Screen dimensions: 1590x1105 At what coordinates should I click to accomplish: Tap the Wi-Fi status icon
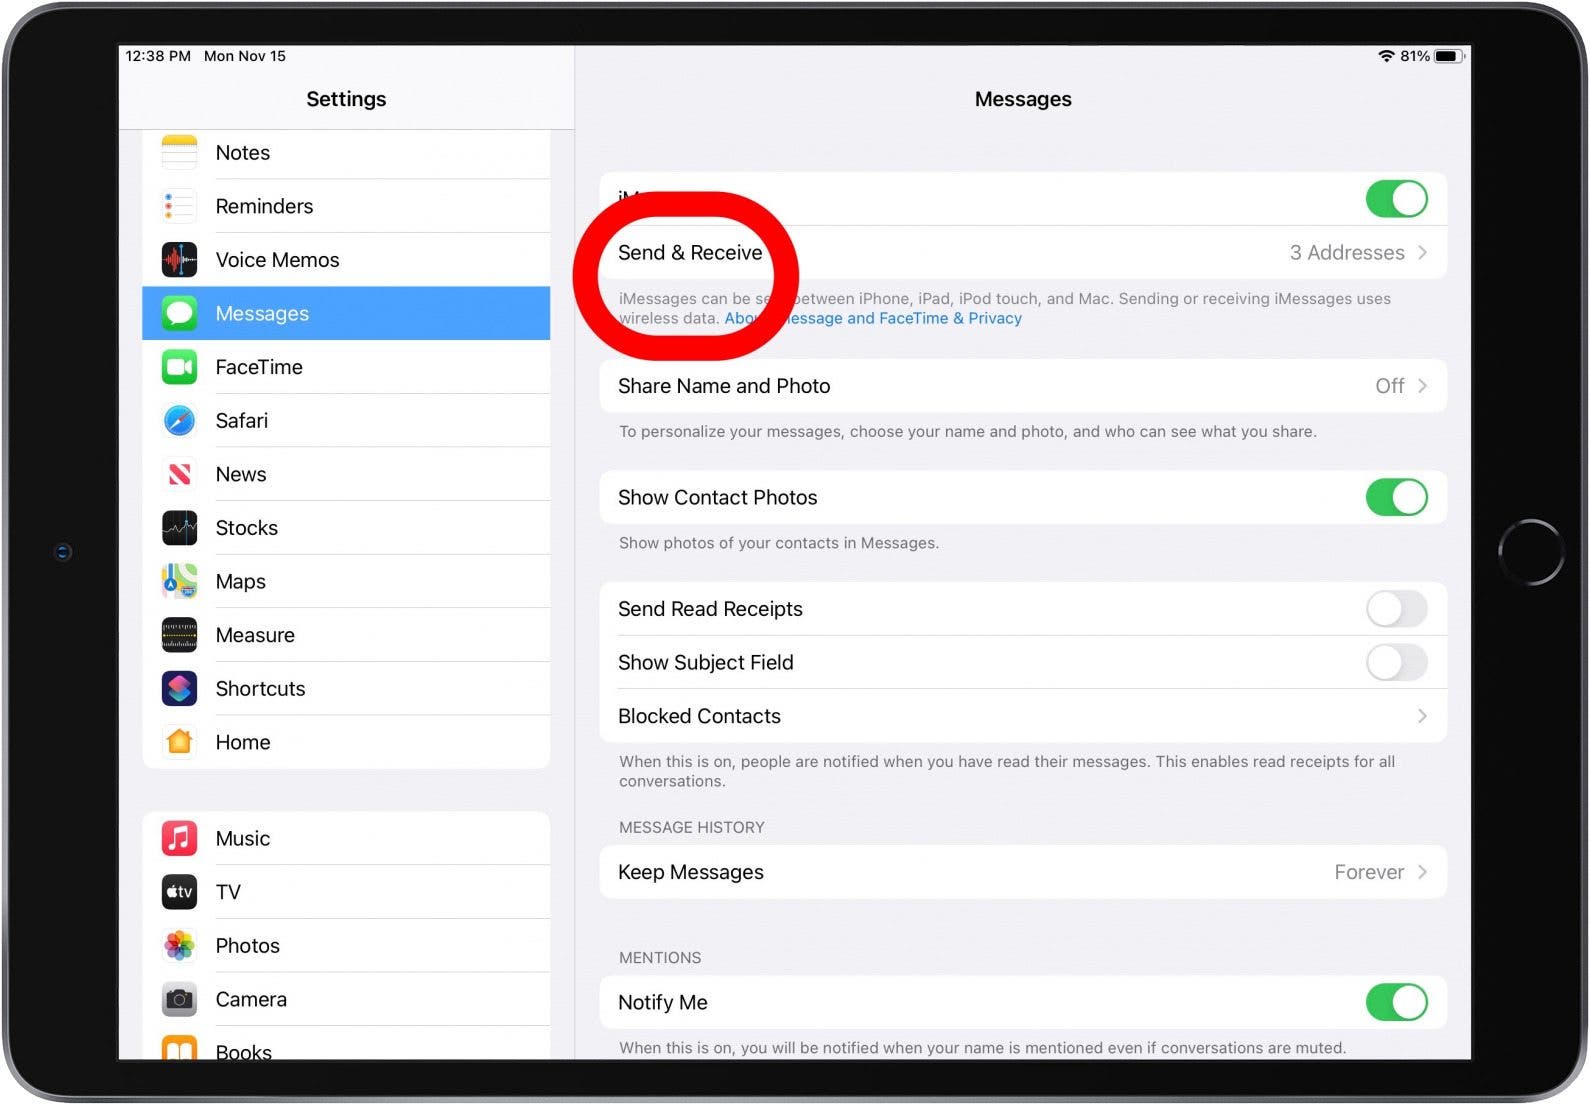click(1386, 56)
